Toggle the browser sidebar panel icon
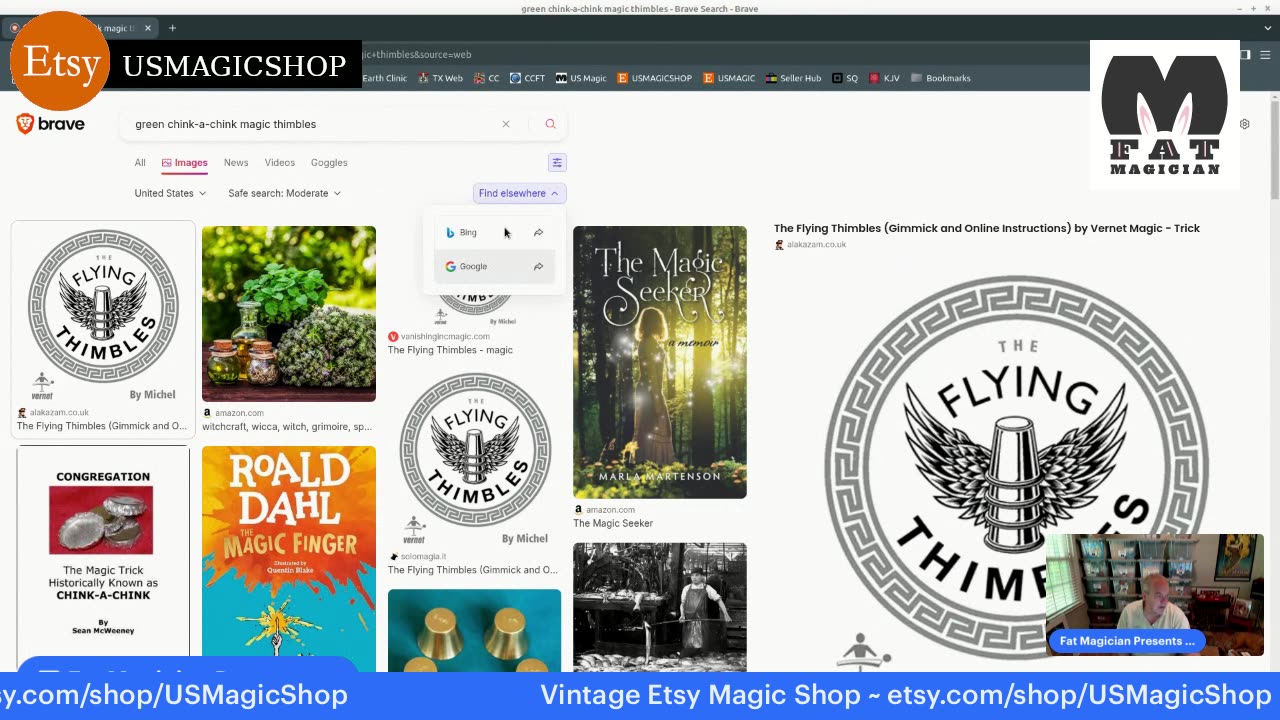 pos(1245,54)
